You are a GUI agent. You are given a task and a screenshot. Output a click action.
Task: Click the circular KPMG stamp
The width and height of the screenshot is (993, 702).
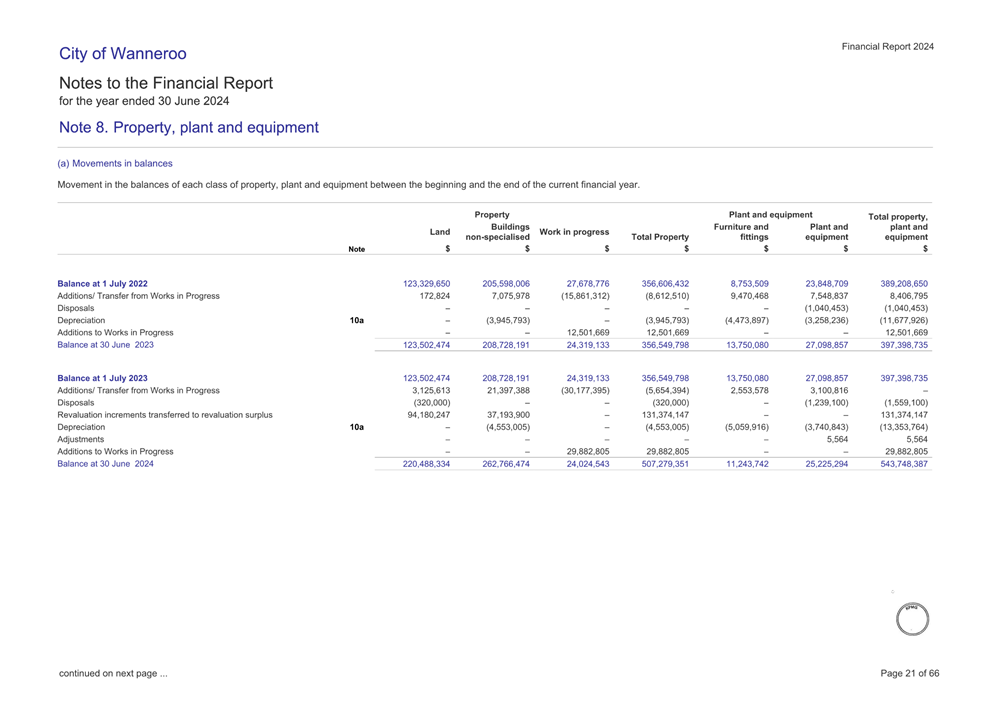[x=911, y=619]
